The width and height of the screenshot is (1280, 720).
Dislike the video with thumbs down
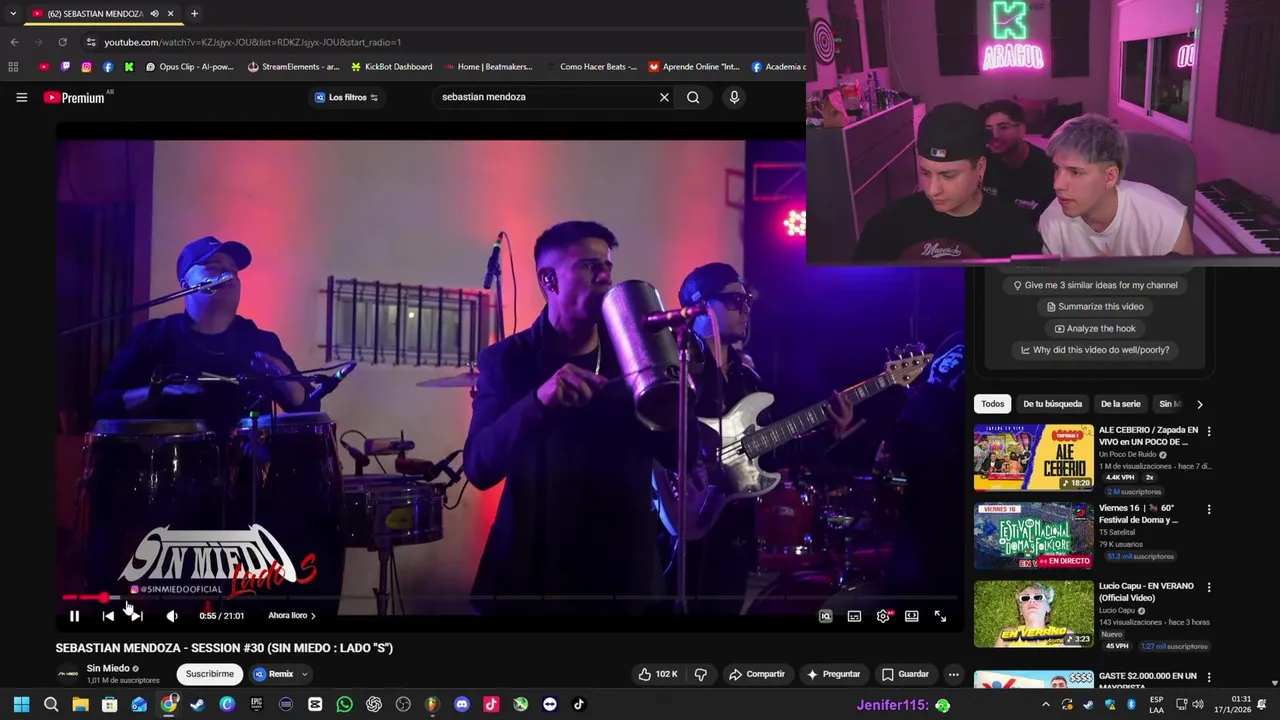coord(701,674)
